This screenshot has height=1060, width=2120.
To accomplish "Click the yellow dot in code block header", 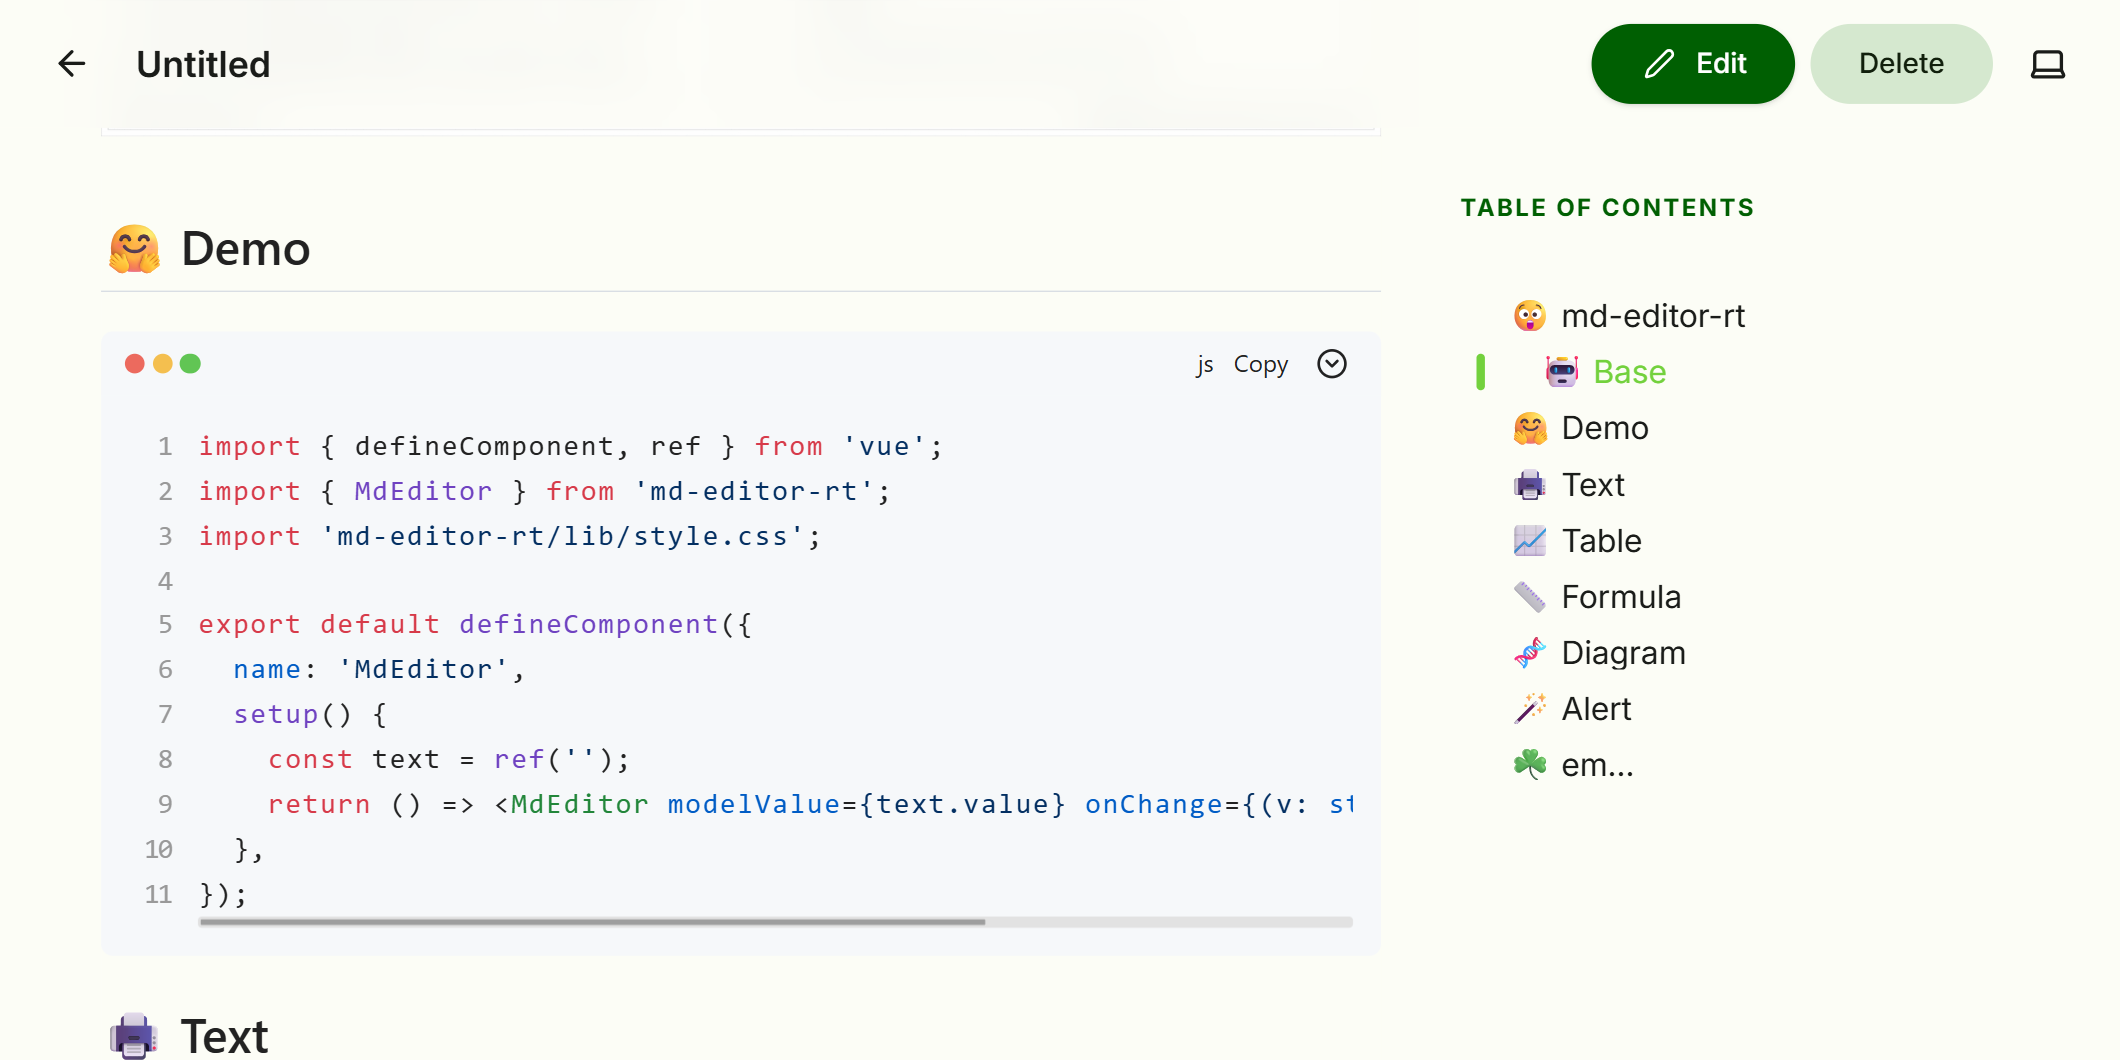I will 162,364.
